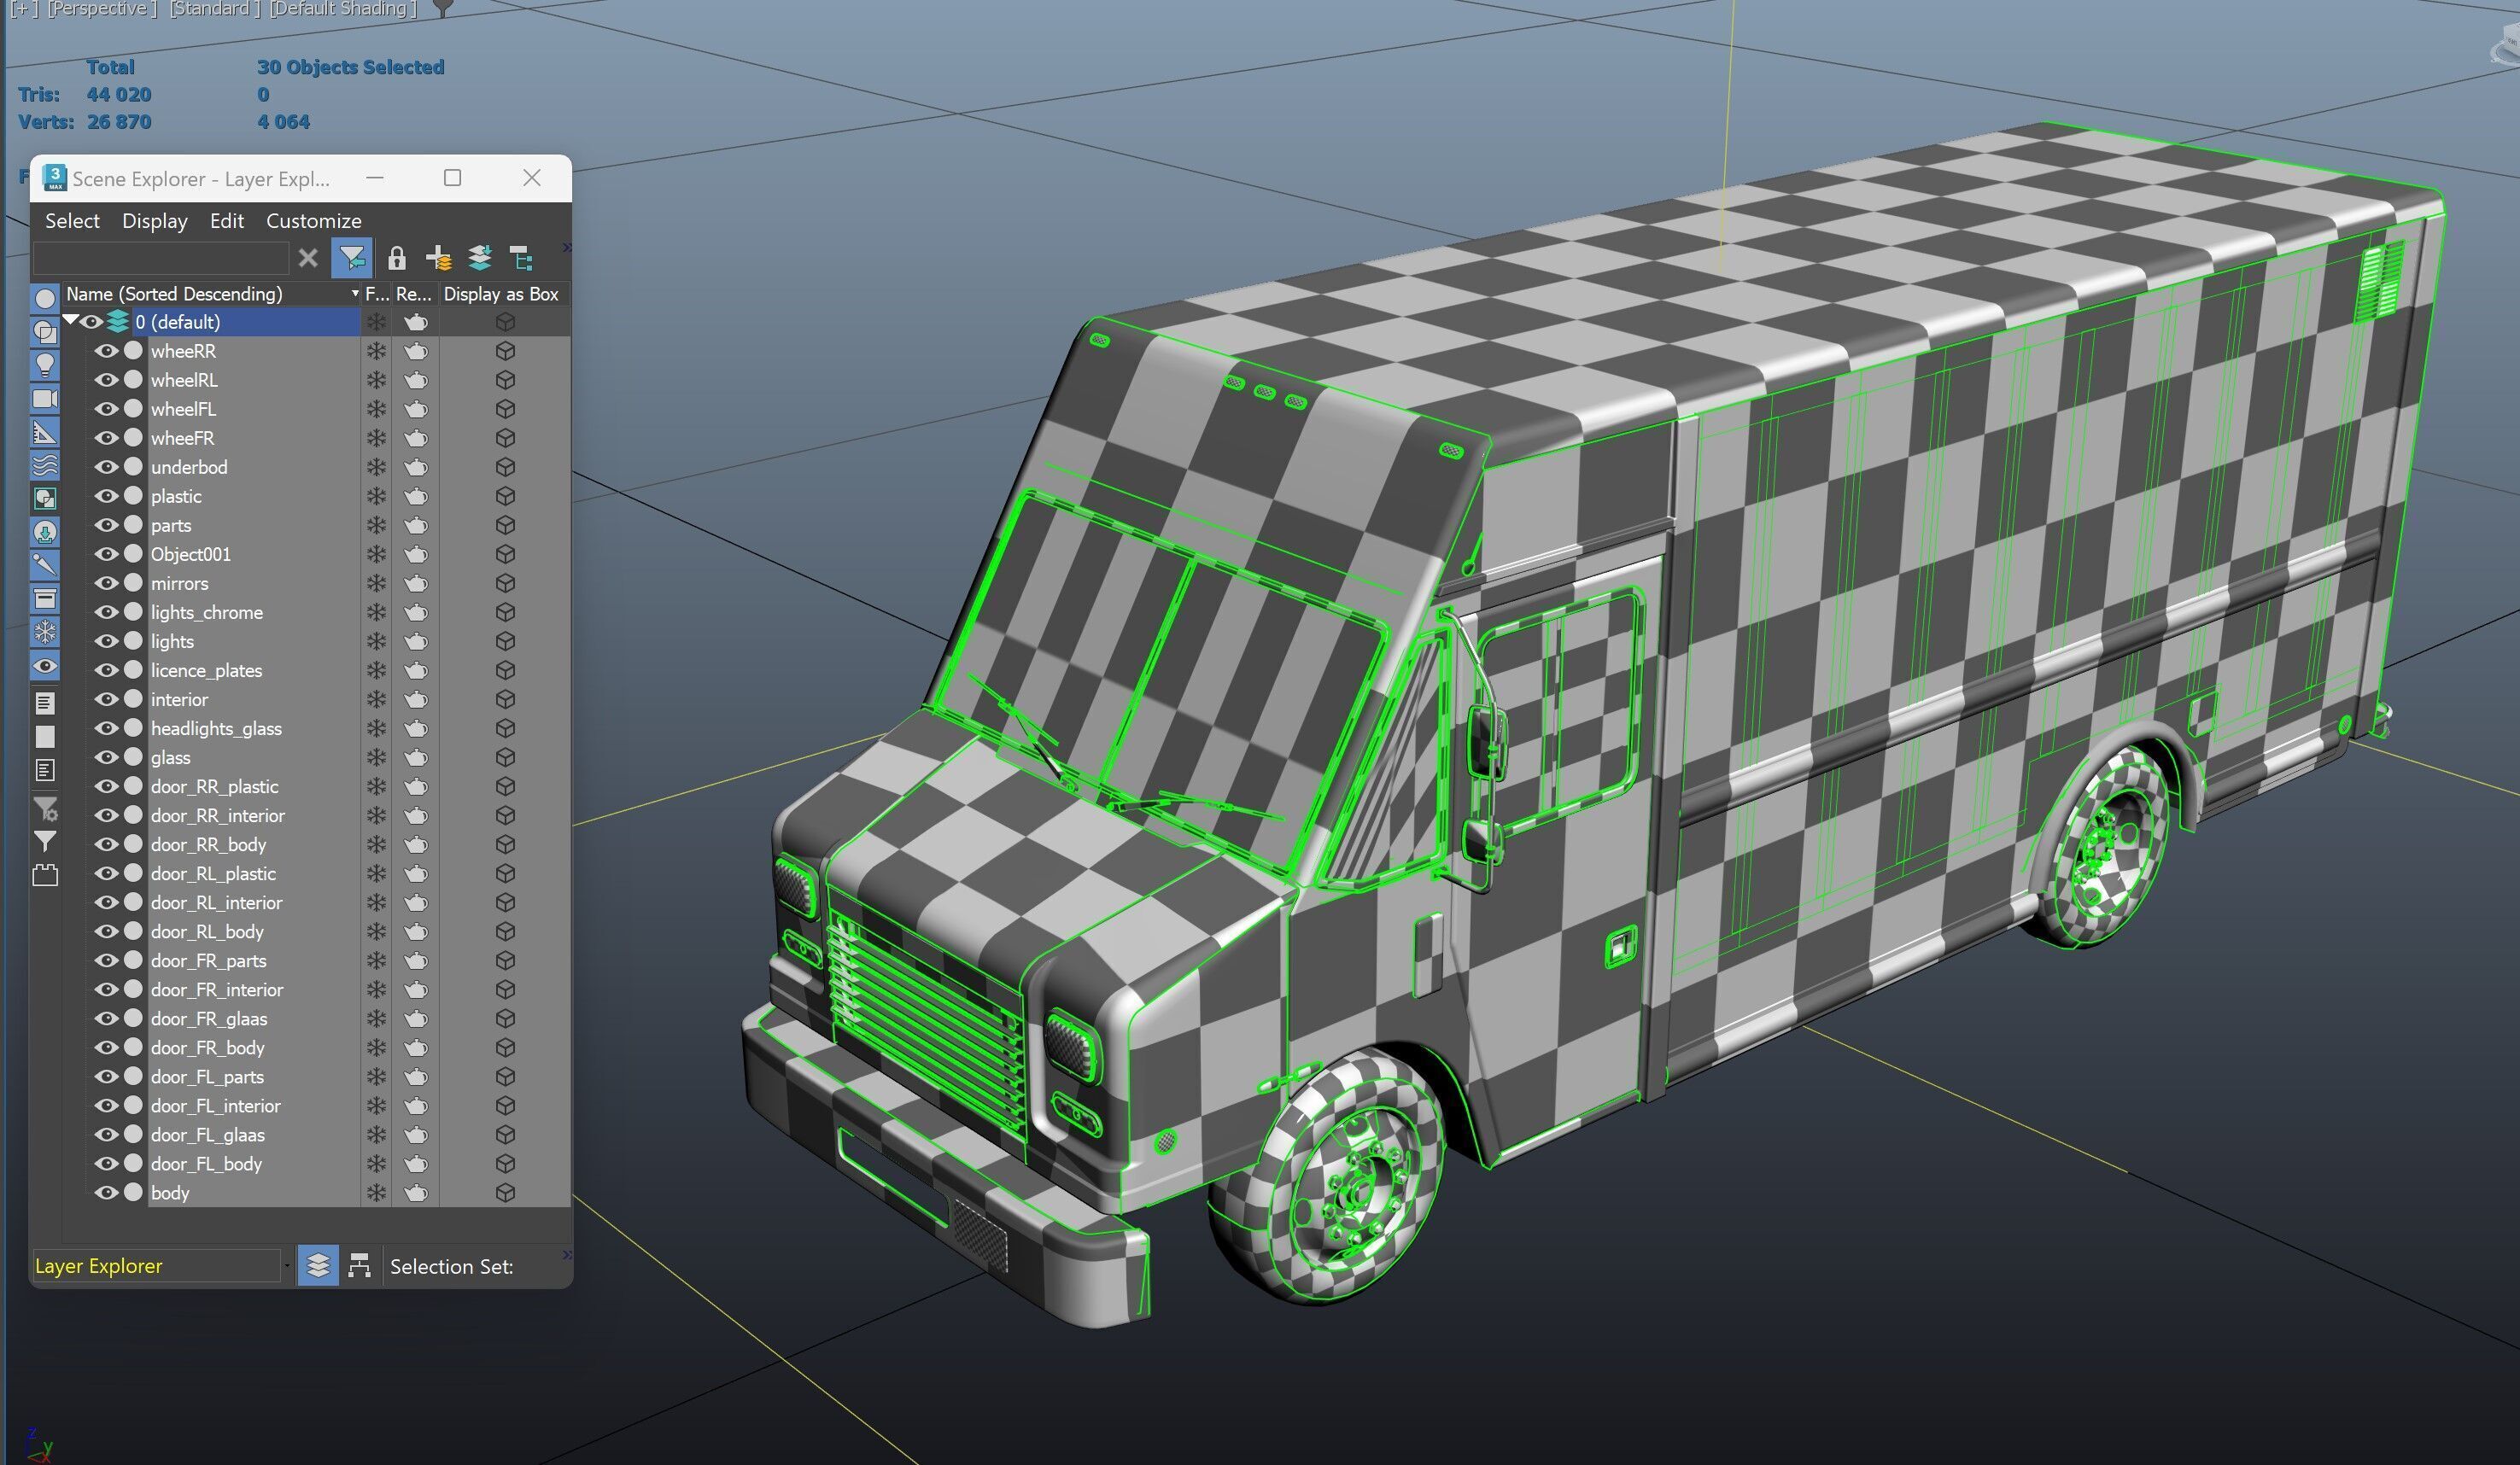Viewport: 2520px width, 1465px height.
Task: Collapse the 0 (default) layer tree
Action: [70, 321]
